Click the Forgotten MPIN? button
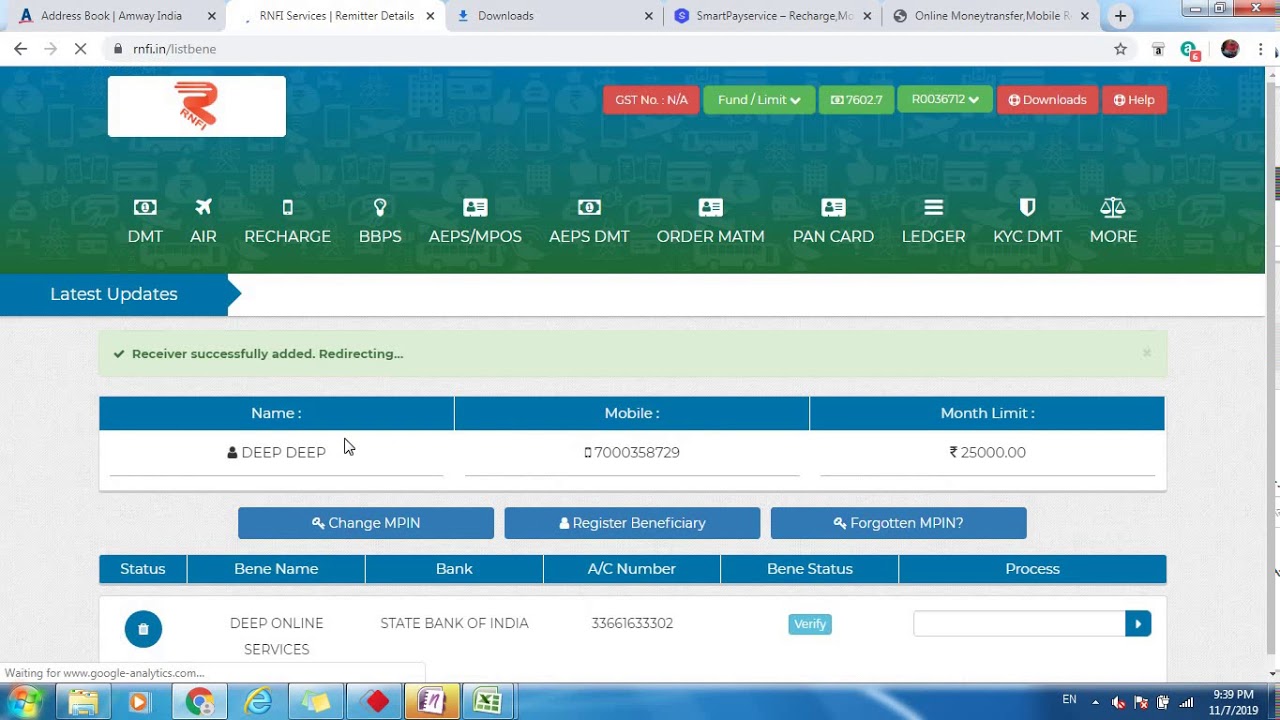The image size is (1280, 720). (x=898, y=523)
